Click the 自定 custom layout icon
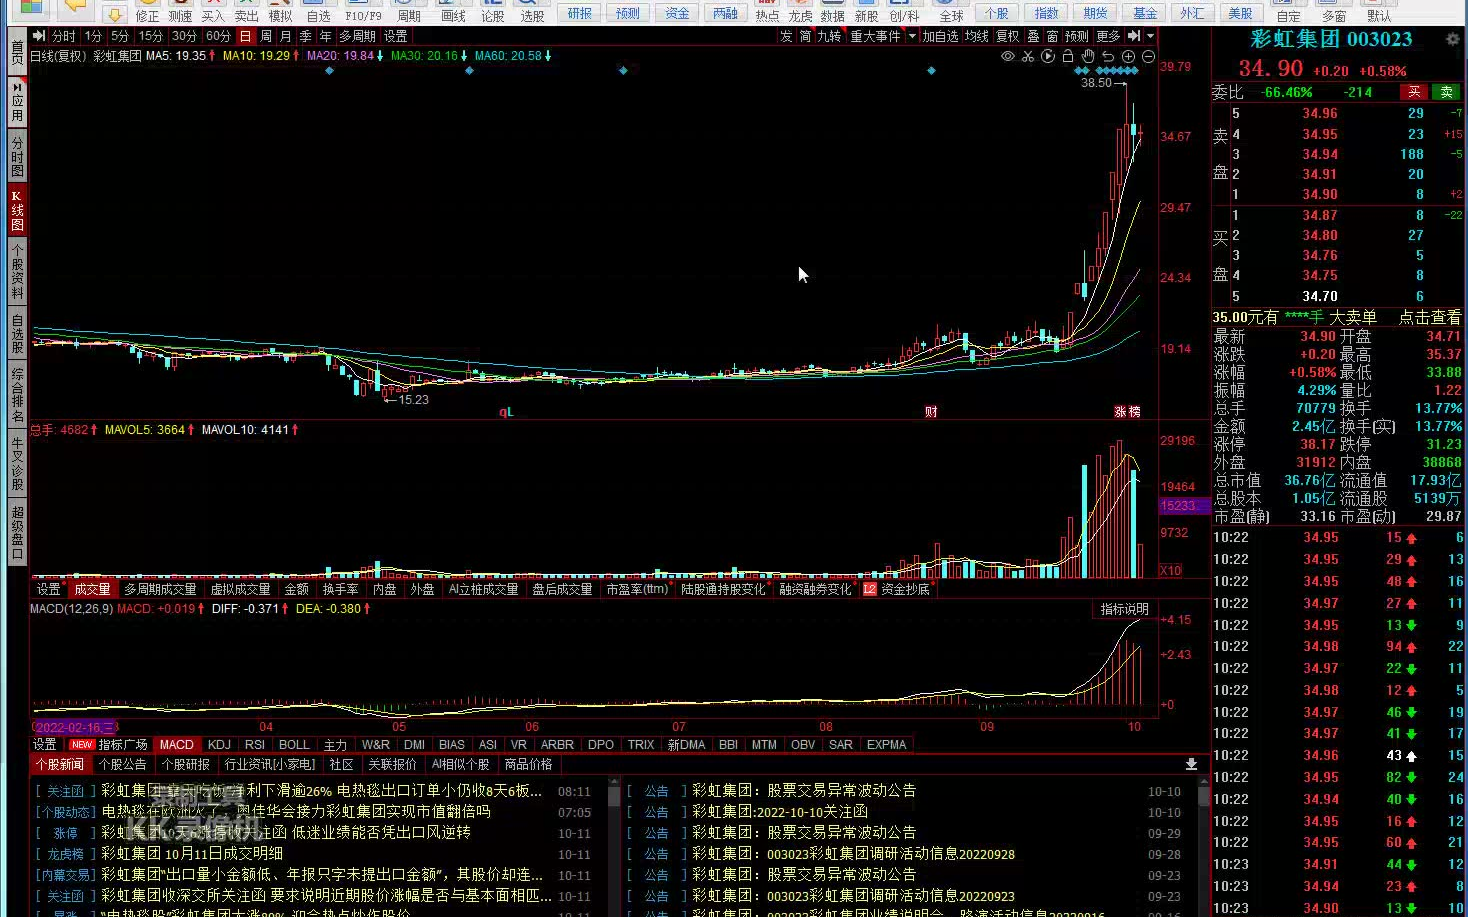The width and height of the screenshot is (1468, 917). [x=1289, y=12]
